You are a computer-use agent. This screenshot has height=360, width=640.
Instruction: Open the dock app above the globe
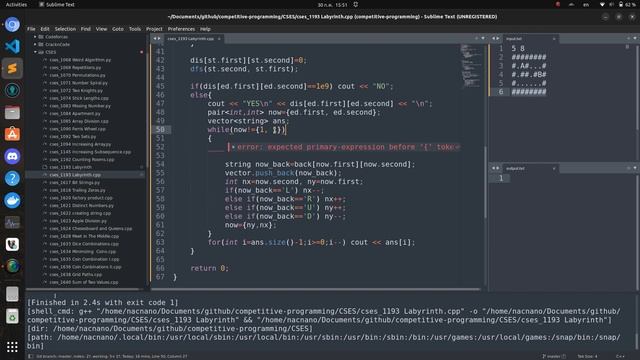(x=12, y=244)
